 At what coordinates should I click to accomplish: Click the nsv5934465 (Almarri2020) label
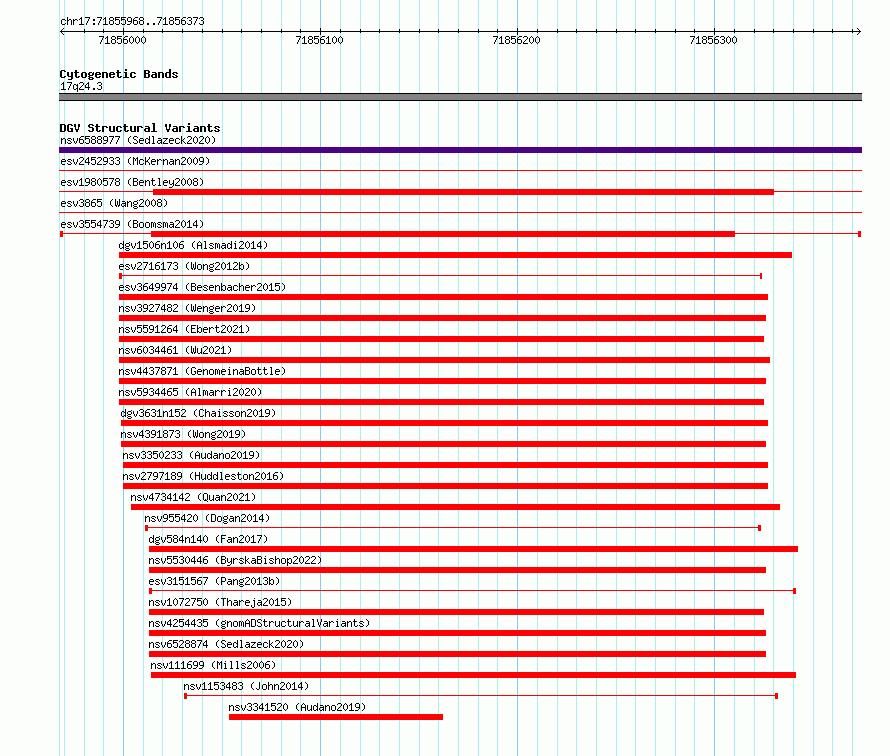click(190, 392)
